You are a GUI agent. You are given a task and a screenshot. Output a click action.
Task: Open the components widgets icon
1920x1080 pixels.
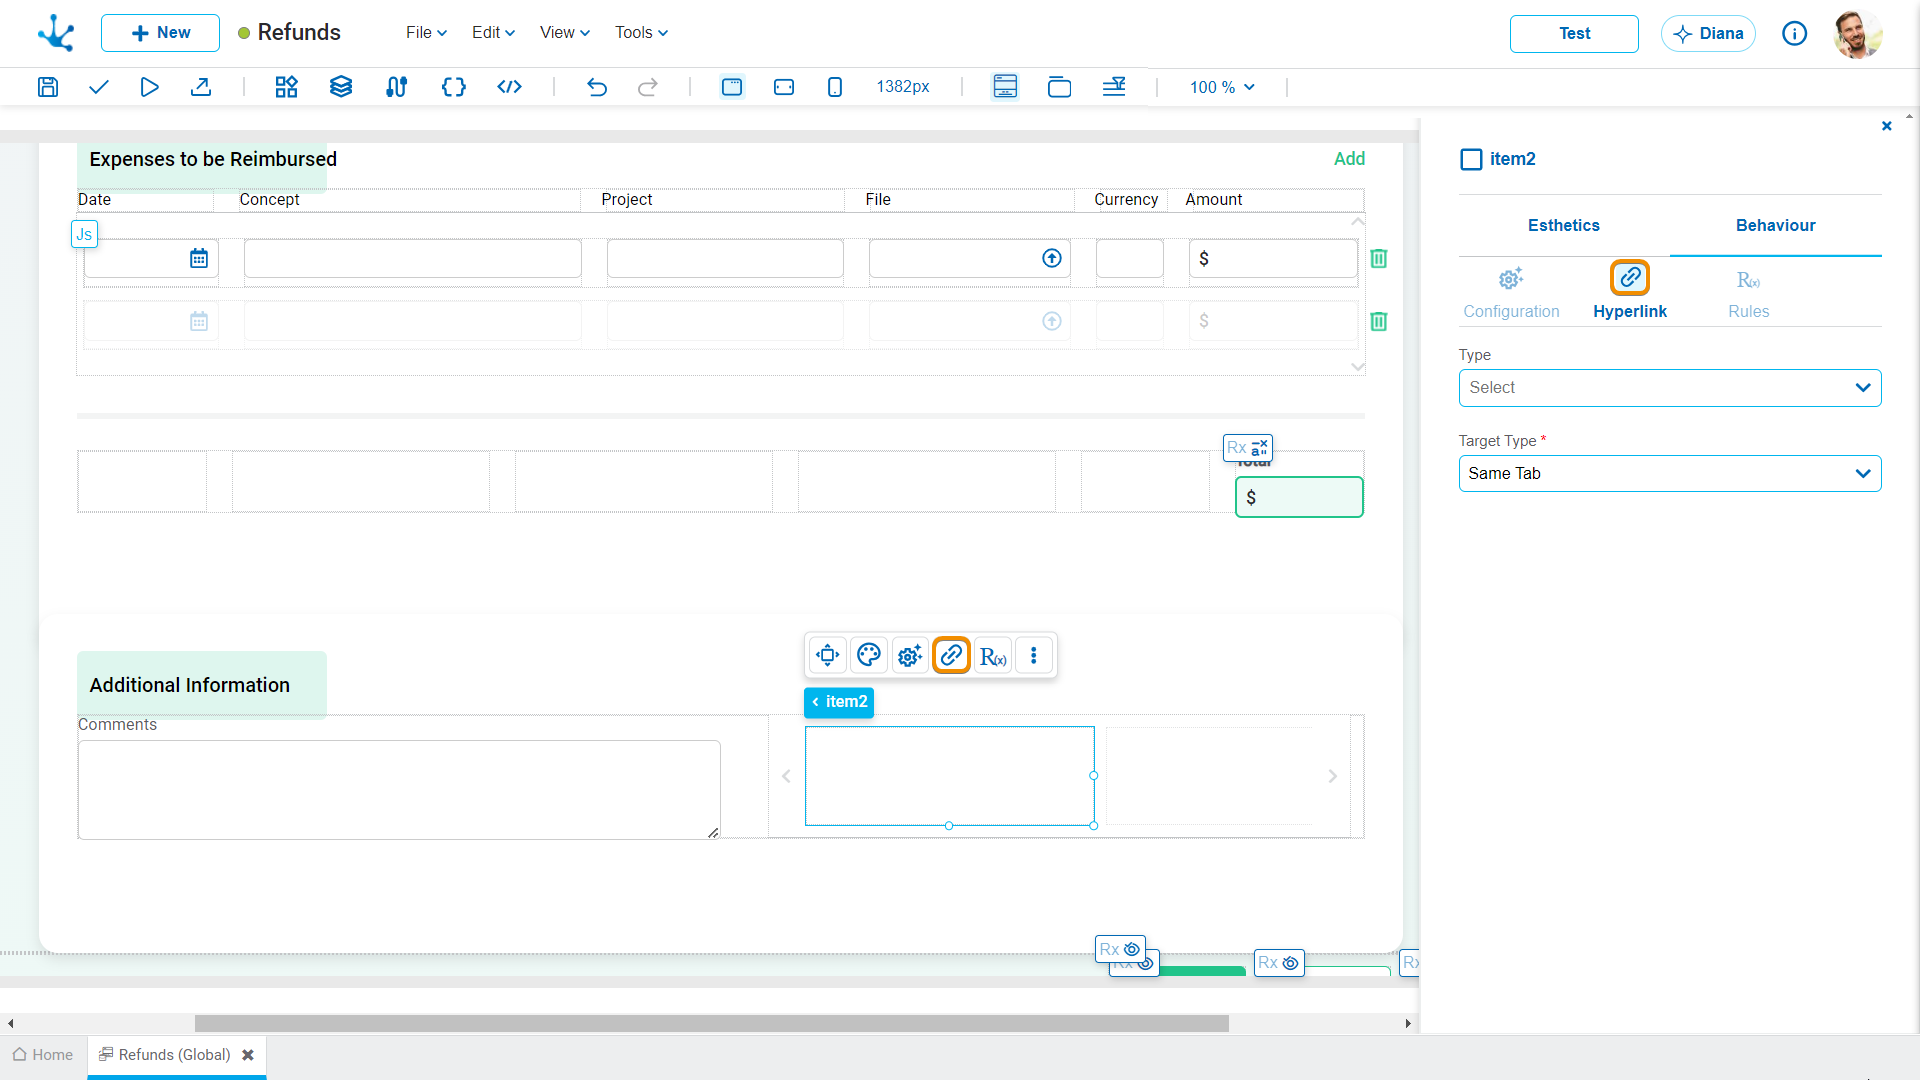coord(287,87)
